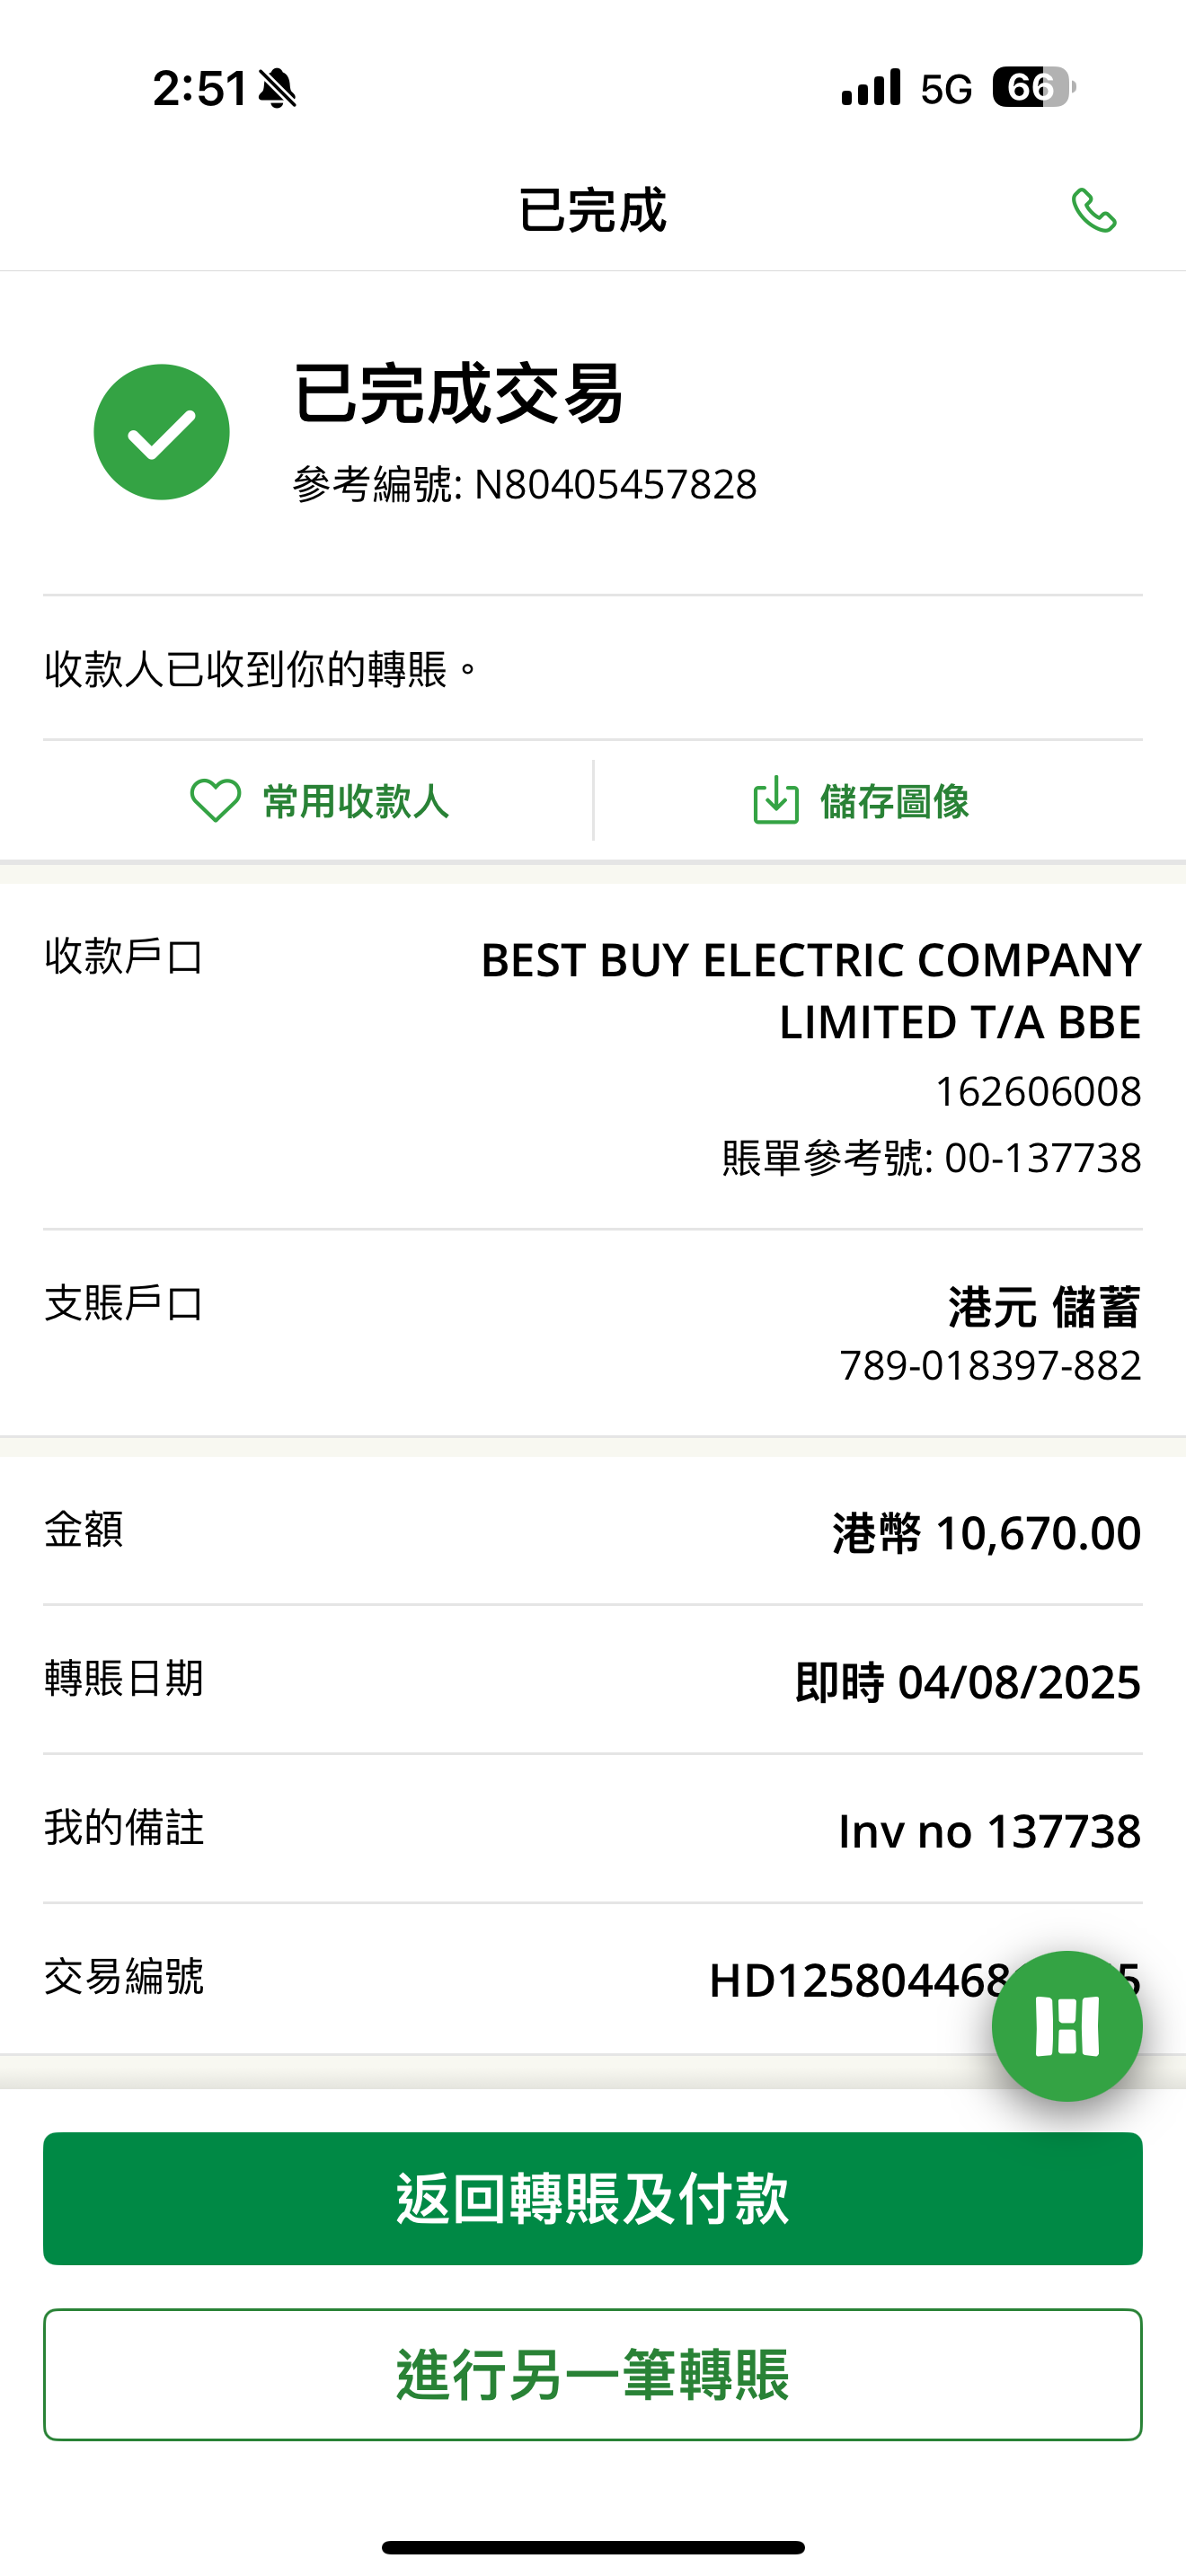Tap the battery indicator in status bar
1186x2576 pixels.
coord(1033,88)
